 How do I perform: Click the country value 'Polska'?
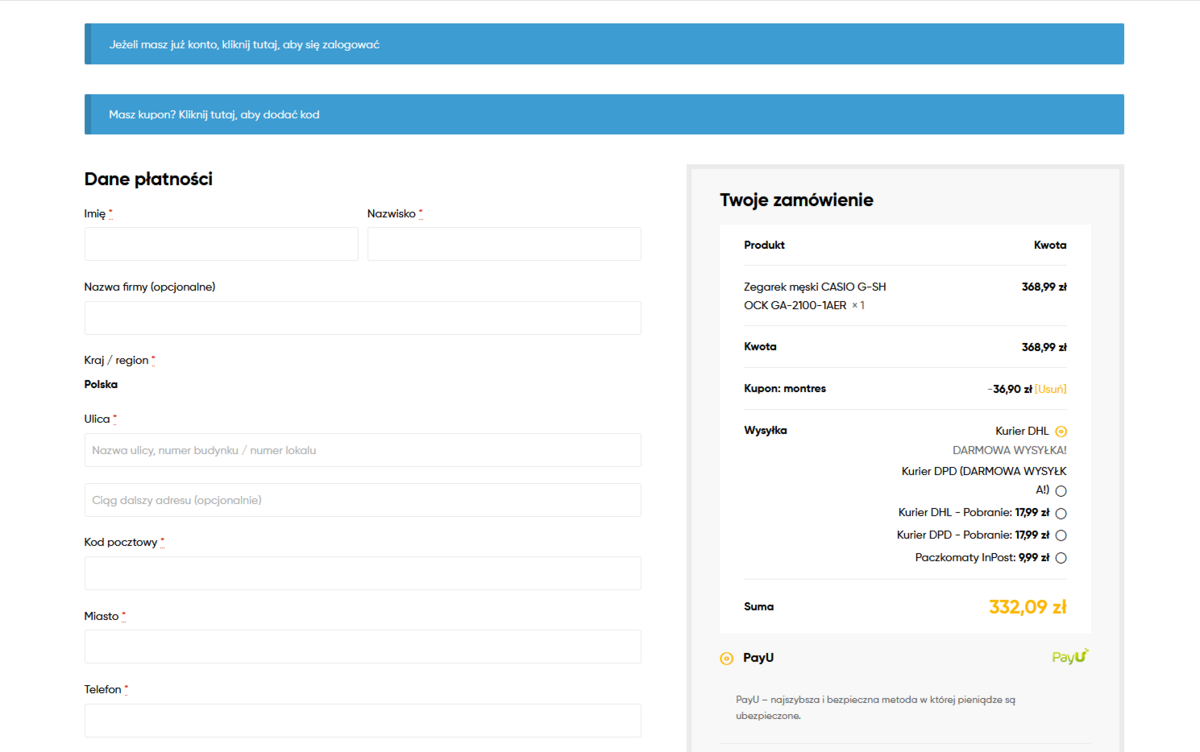(x=101, y=384)
